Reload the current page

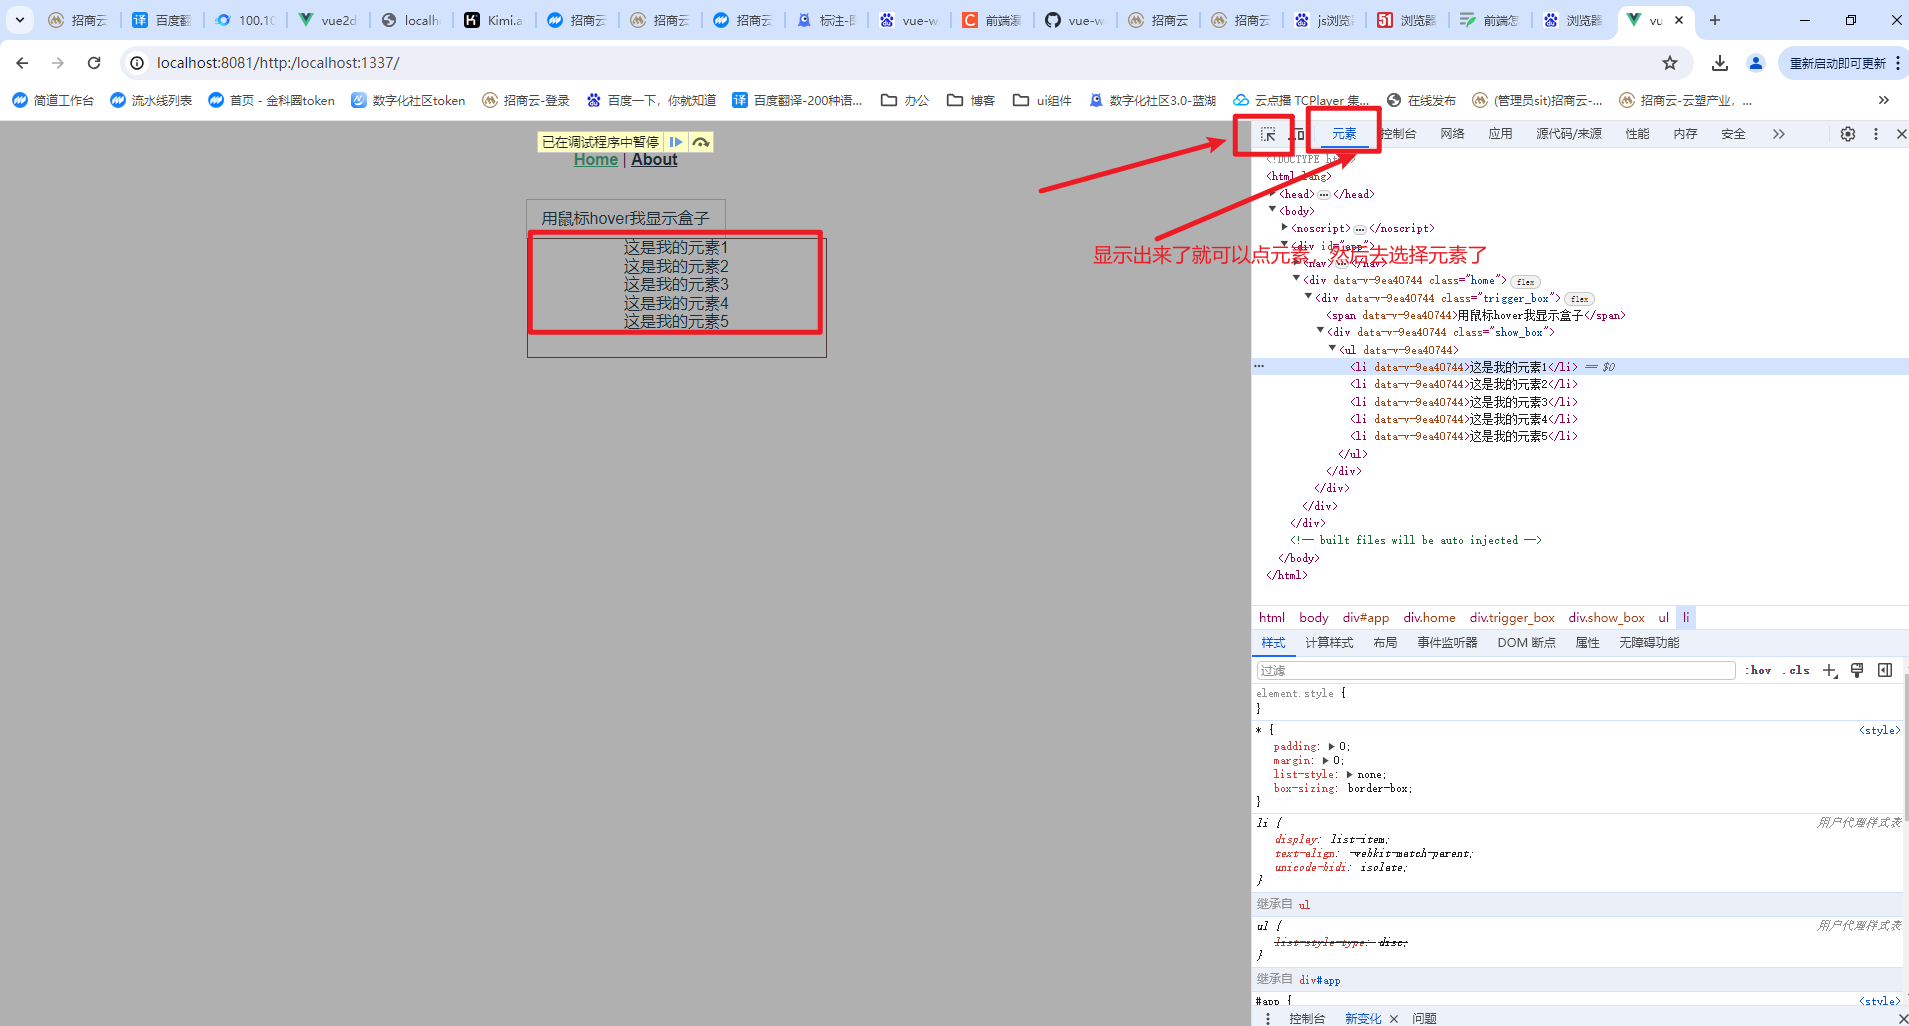click(94, 63)
